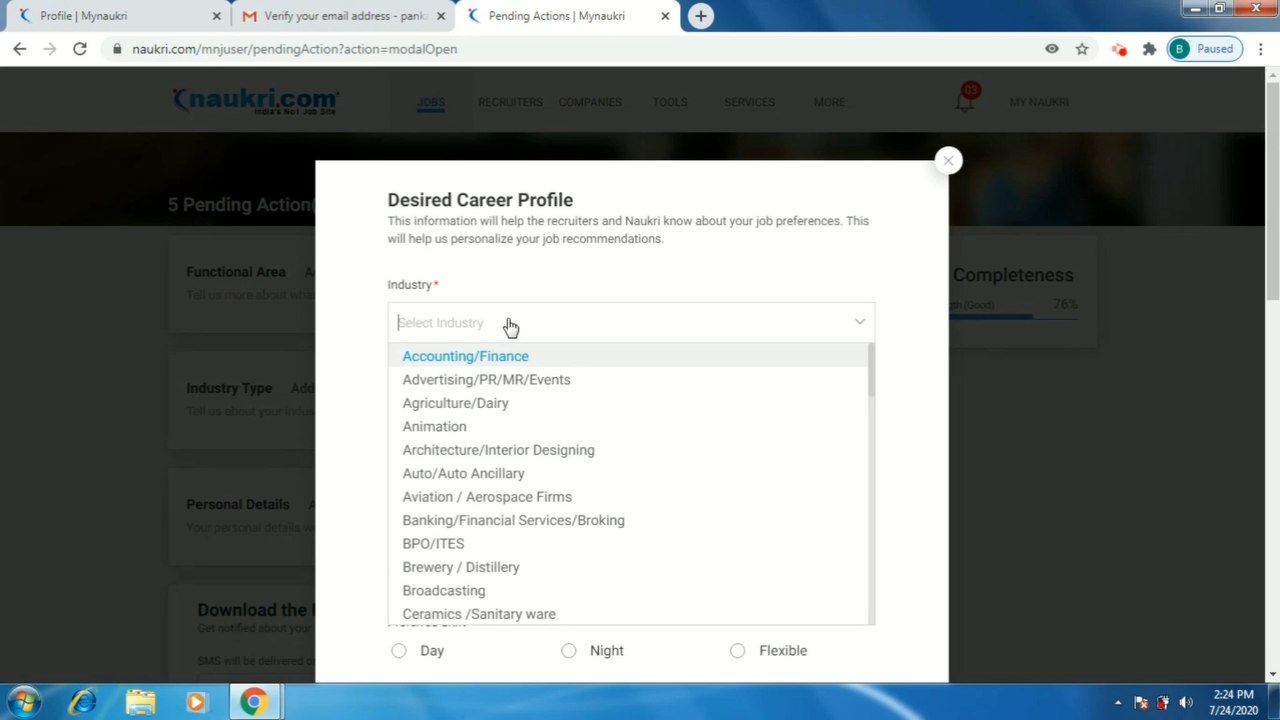Click the browser address bar URL

[295, 49]
